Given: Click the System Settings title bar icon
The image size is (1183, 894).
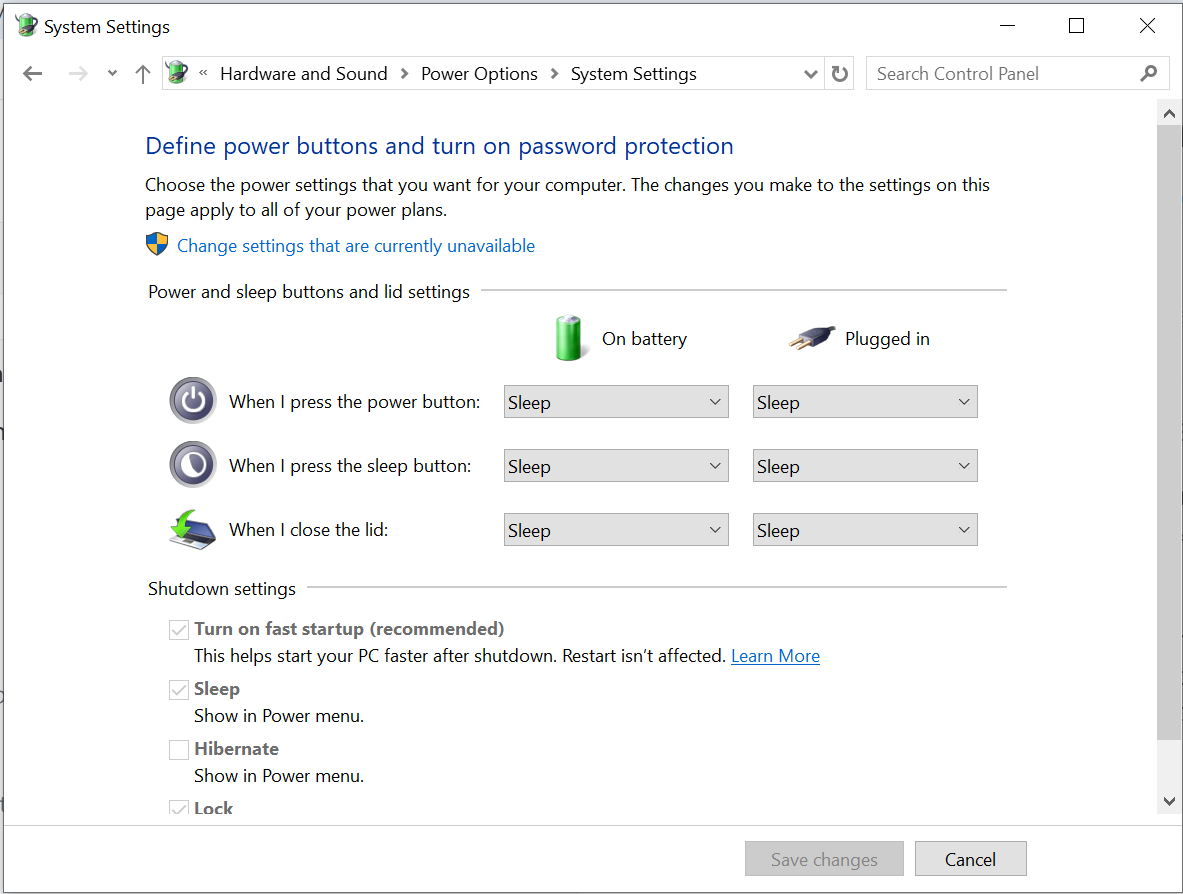Looking at the screenshot, I should 26,26.
